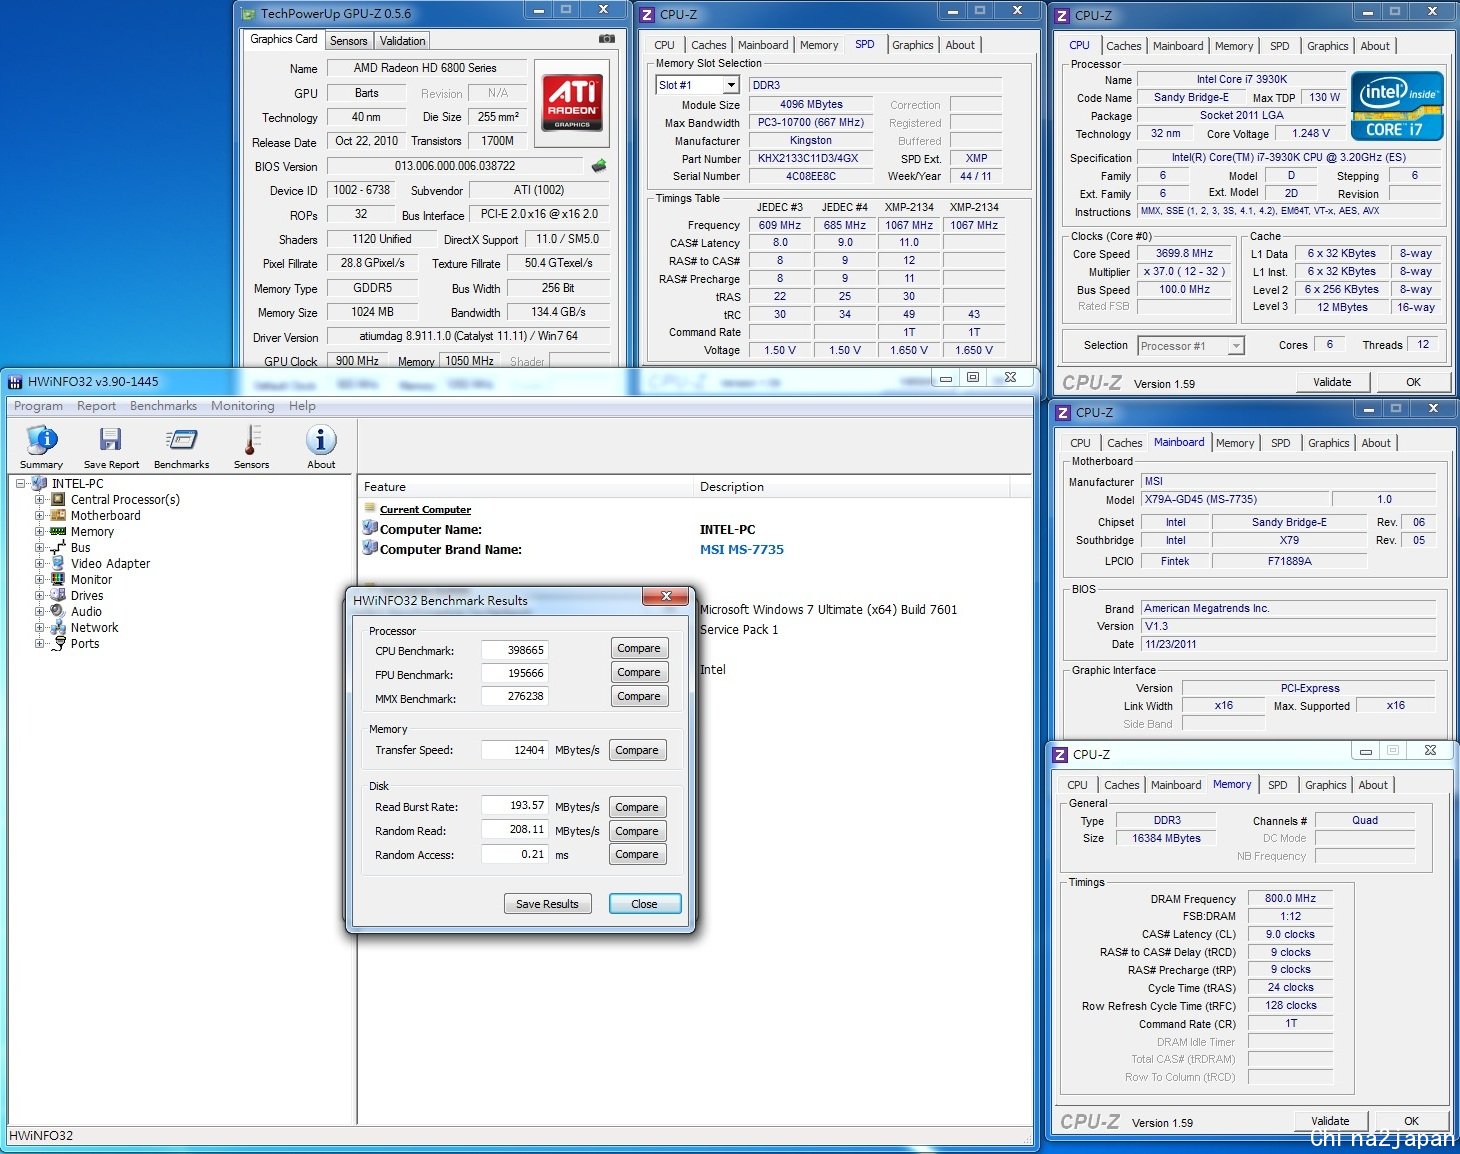
Task: Open Graphics tab in CPU-Z Memory window
Action: click(x=1325, y=785)
